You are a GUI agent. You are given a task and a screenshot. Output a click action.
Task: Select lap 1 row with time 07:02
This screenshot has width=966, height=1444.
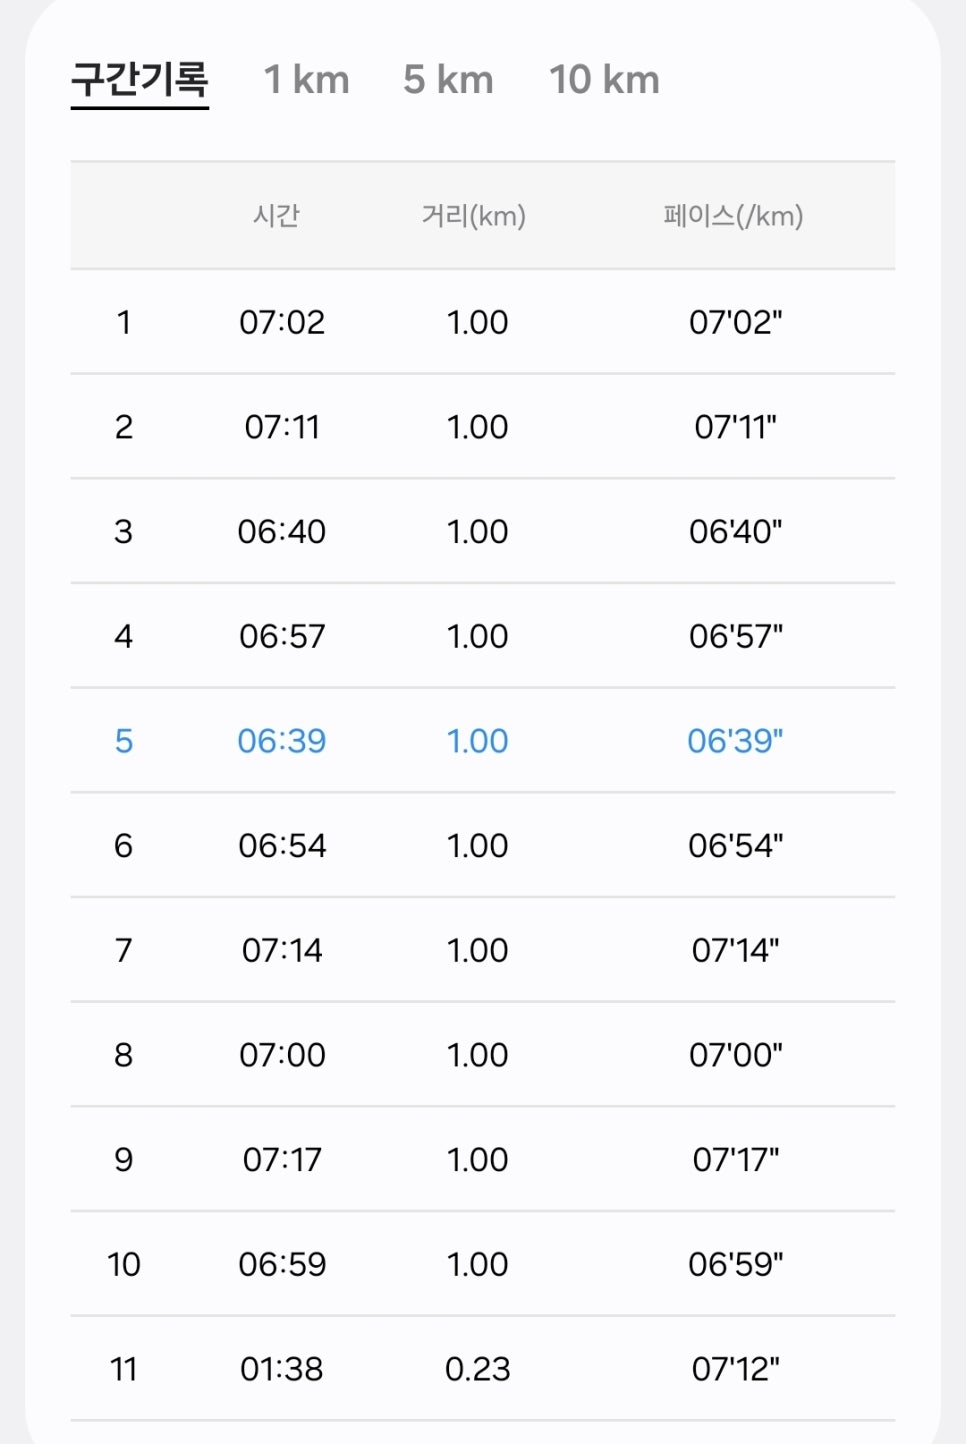[x=483, y=322]
